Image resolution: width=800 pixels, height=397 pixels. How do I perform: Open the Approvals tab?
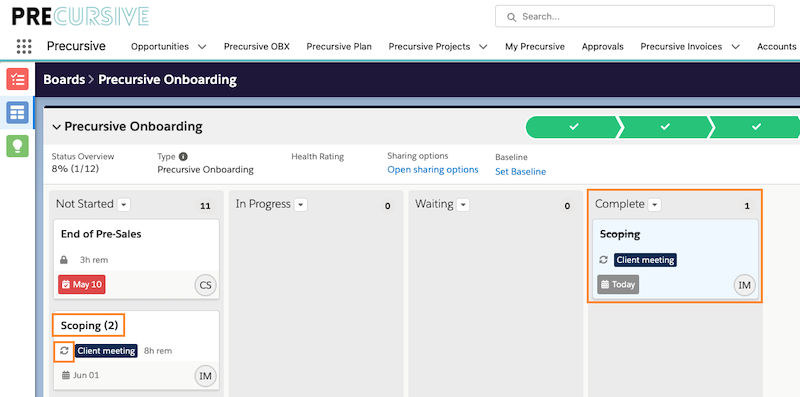(603, 46)
